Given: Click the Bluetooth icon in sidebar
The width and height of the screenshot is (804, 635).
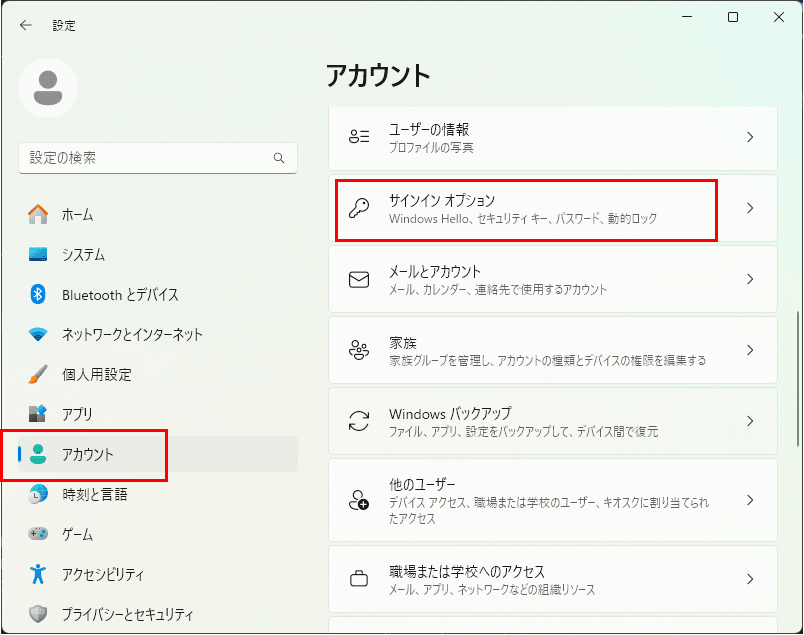Looking at the screenshot, I should tap(38, 294).
